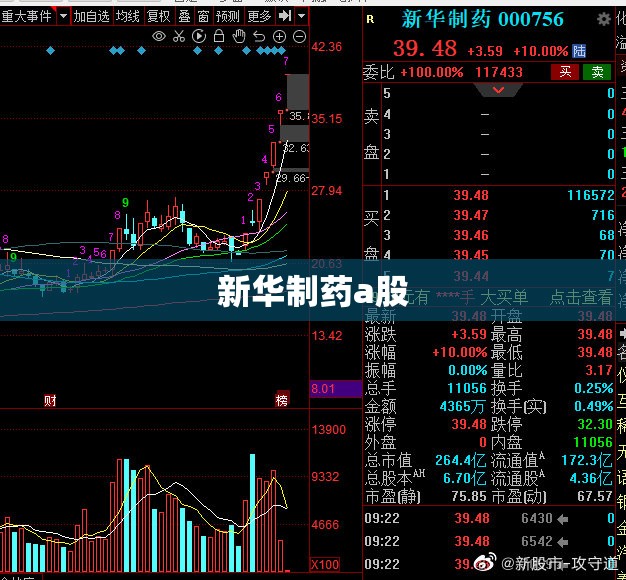This screenshot has width=626, height=580.
Task: Click the 委比 +100.00% value
Action: pos(432,72)
